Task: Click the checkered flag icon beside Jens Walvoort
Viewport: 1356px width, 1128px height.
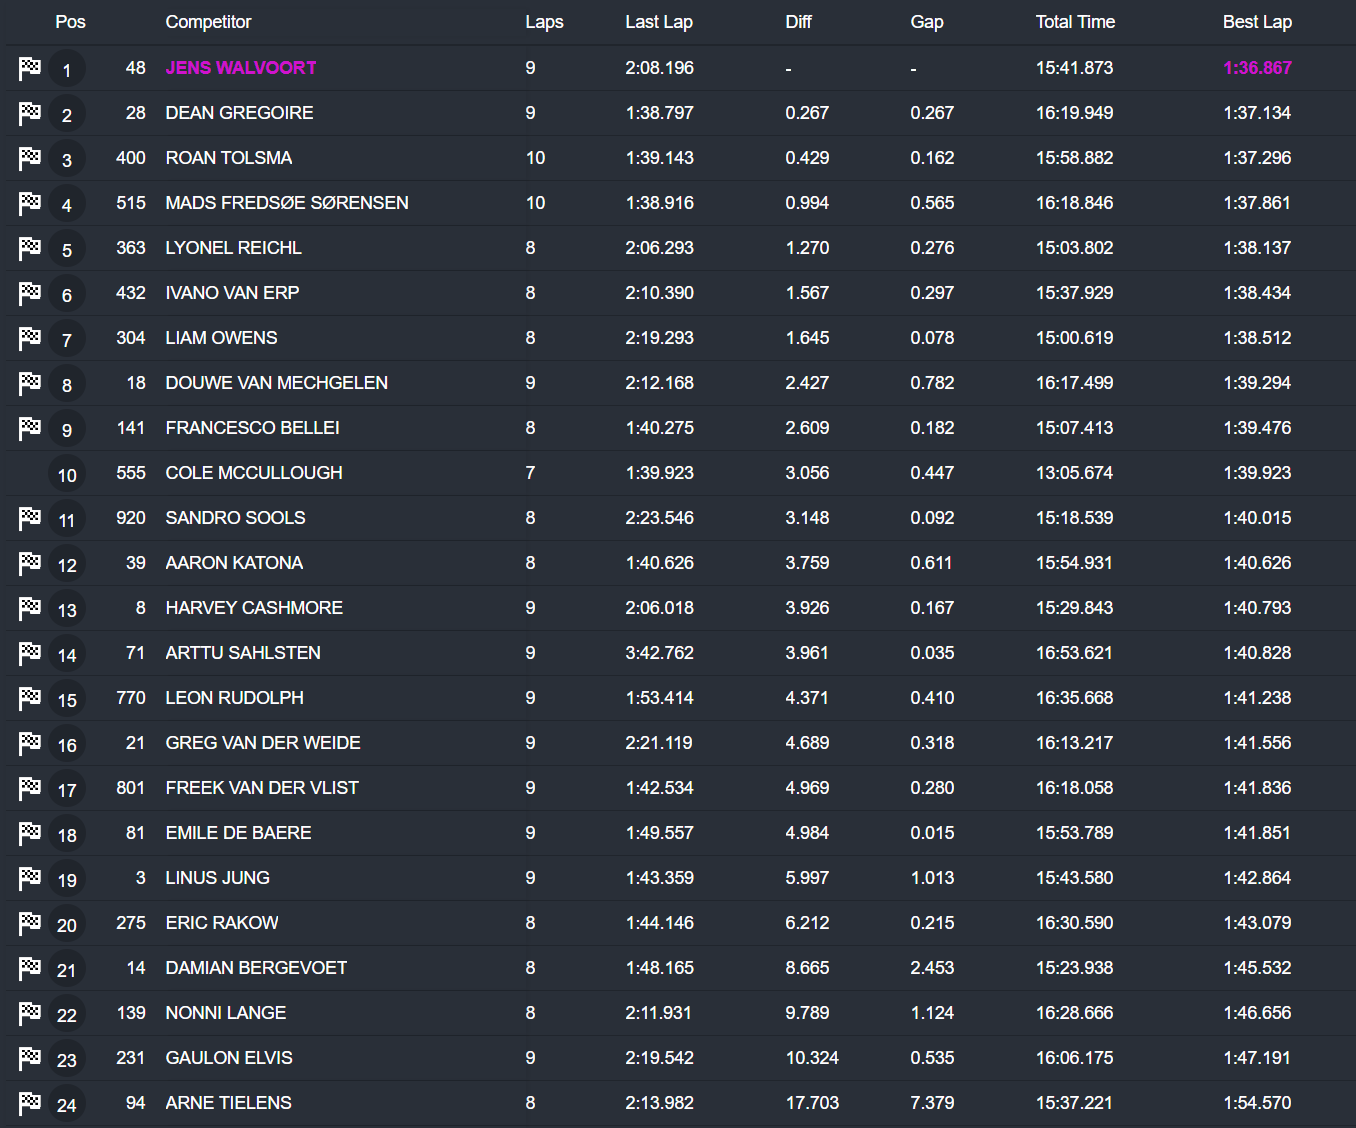Action: tap(30, 68)
